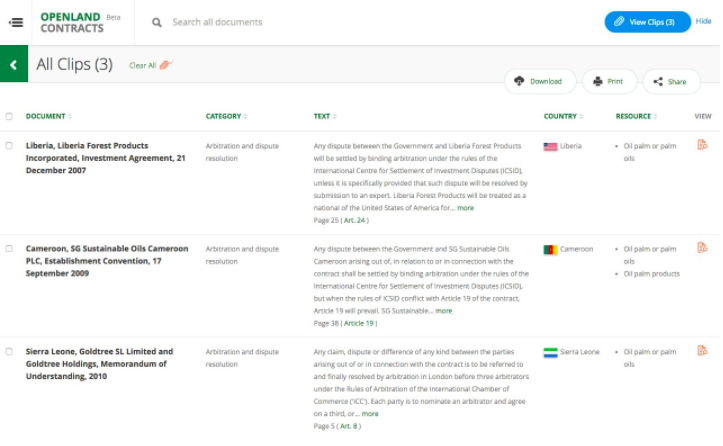Click the Download button
Viewport: 723px width, 446px height.
pos(540,82)
